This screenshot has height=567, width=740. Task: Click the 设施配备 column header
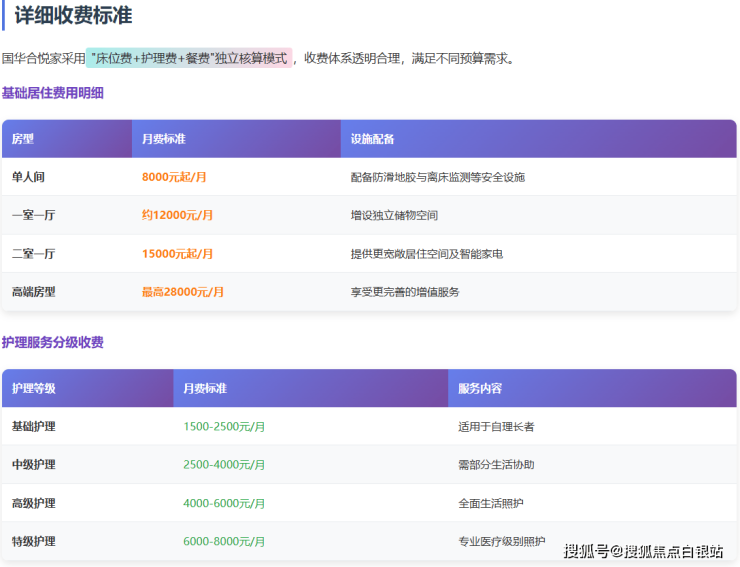point(372,139)
